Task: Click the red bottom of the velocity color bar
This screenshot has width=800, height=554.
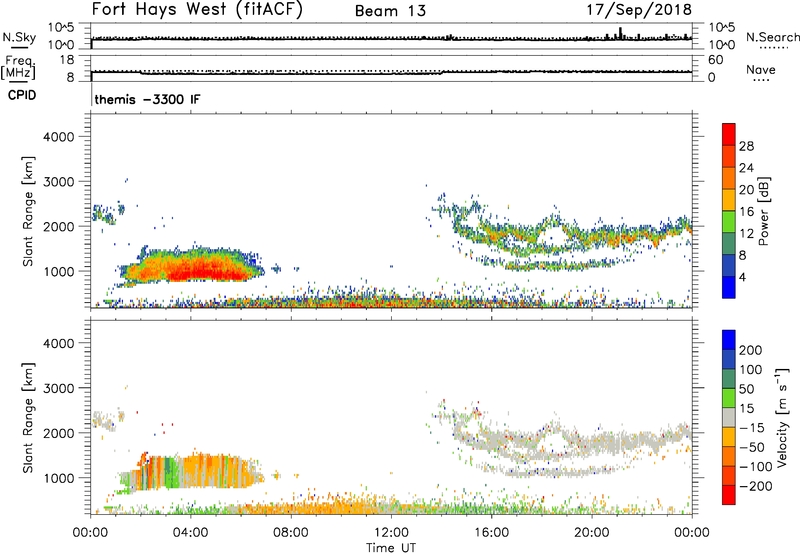Action: click(x=729, y=495)
